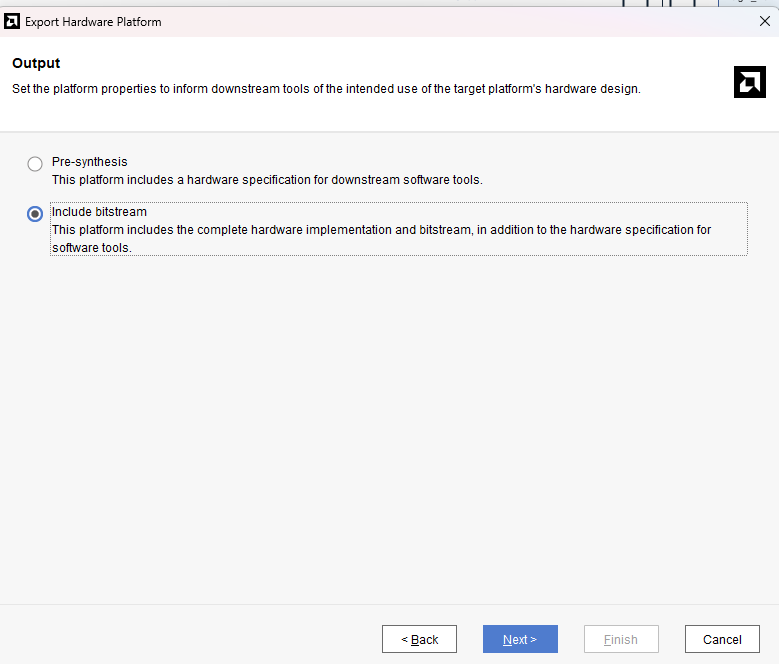Click the bitstream description about complete hardware implementation

382,239
